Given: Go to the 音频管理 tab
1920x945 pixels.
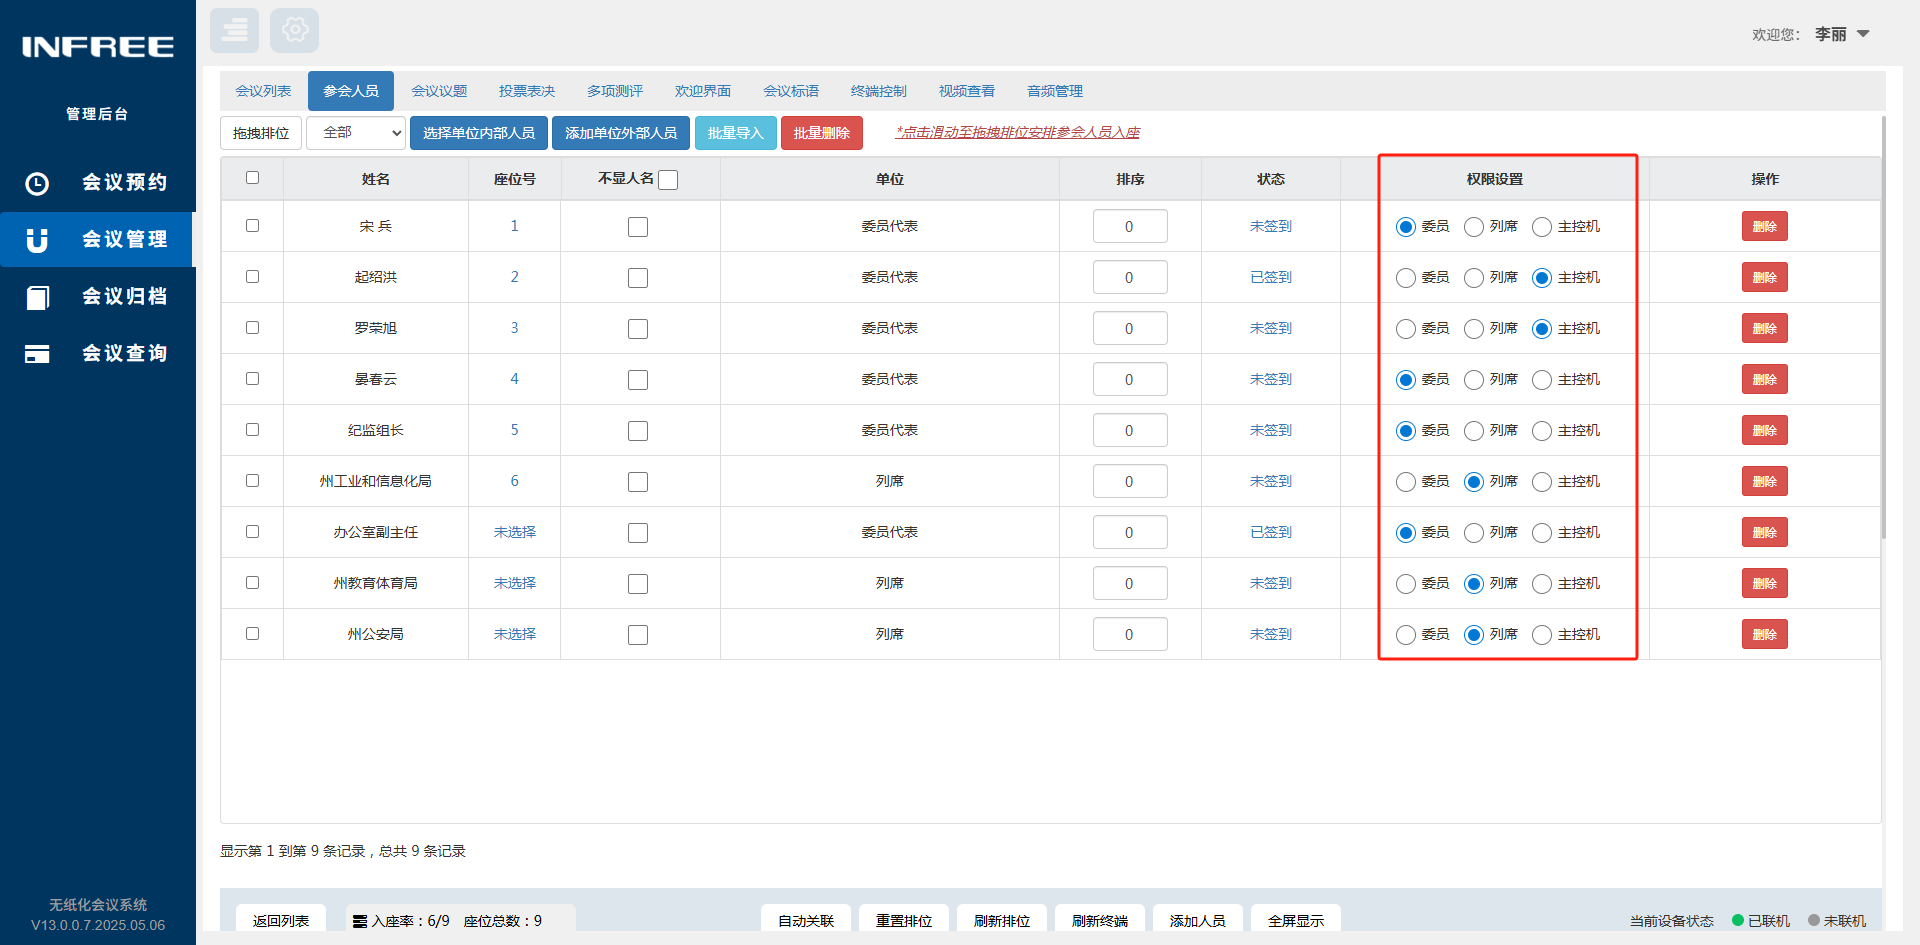Looking at the screenshot, I should [1055, 91].
